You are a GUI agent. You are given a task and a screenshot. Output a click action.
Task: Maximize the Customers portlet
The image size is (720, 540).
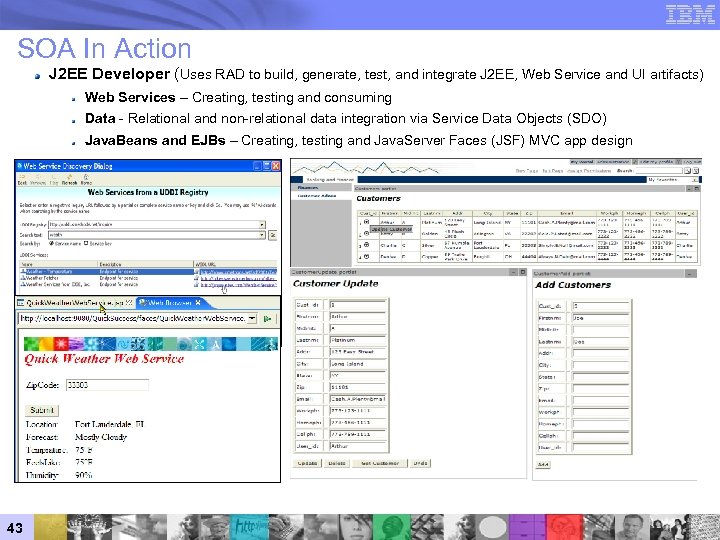point(697,189)
